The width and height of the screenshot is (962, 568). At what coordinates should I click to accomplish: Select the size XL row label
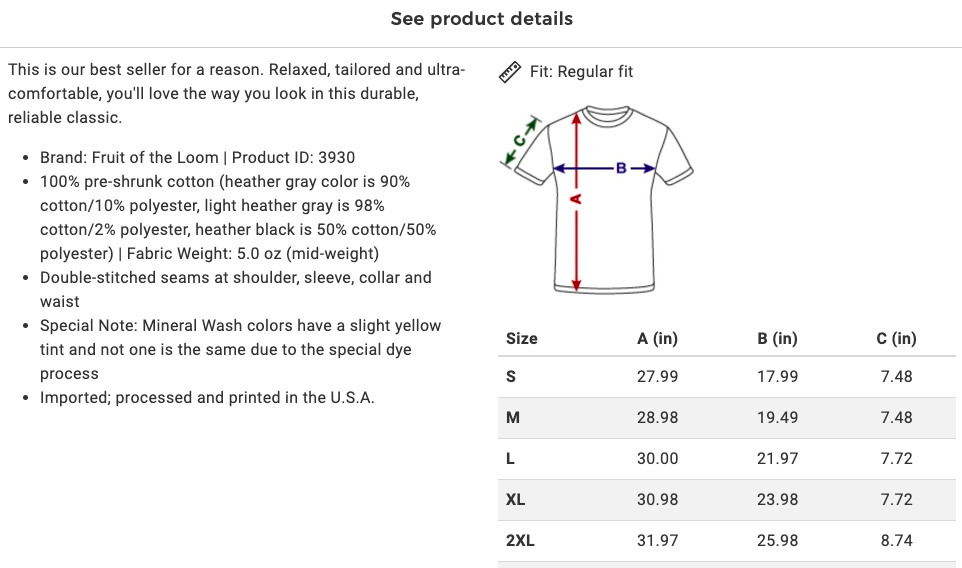click(516, 499)
